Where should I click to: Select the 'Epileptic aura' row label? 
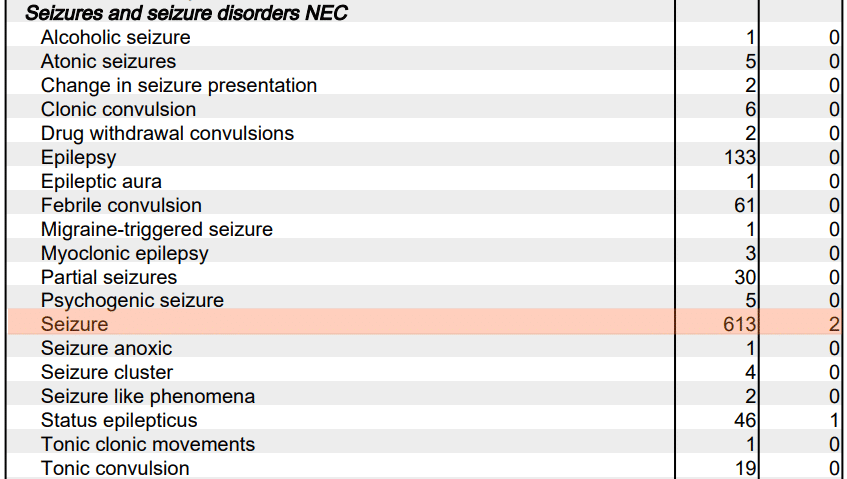coord(101,181)
